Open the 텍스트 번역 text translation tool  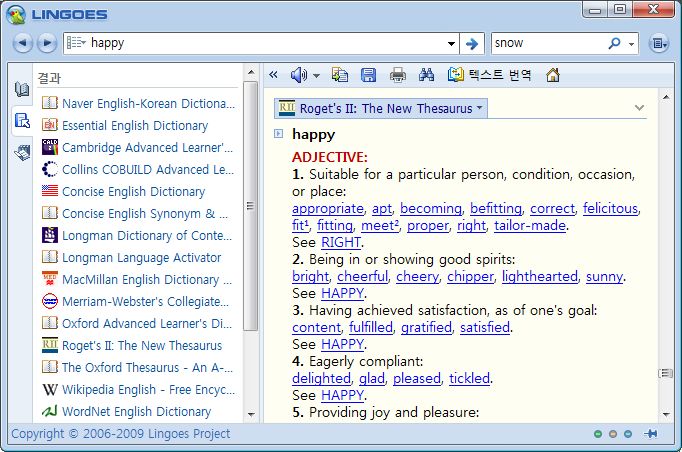click(489, 75)
